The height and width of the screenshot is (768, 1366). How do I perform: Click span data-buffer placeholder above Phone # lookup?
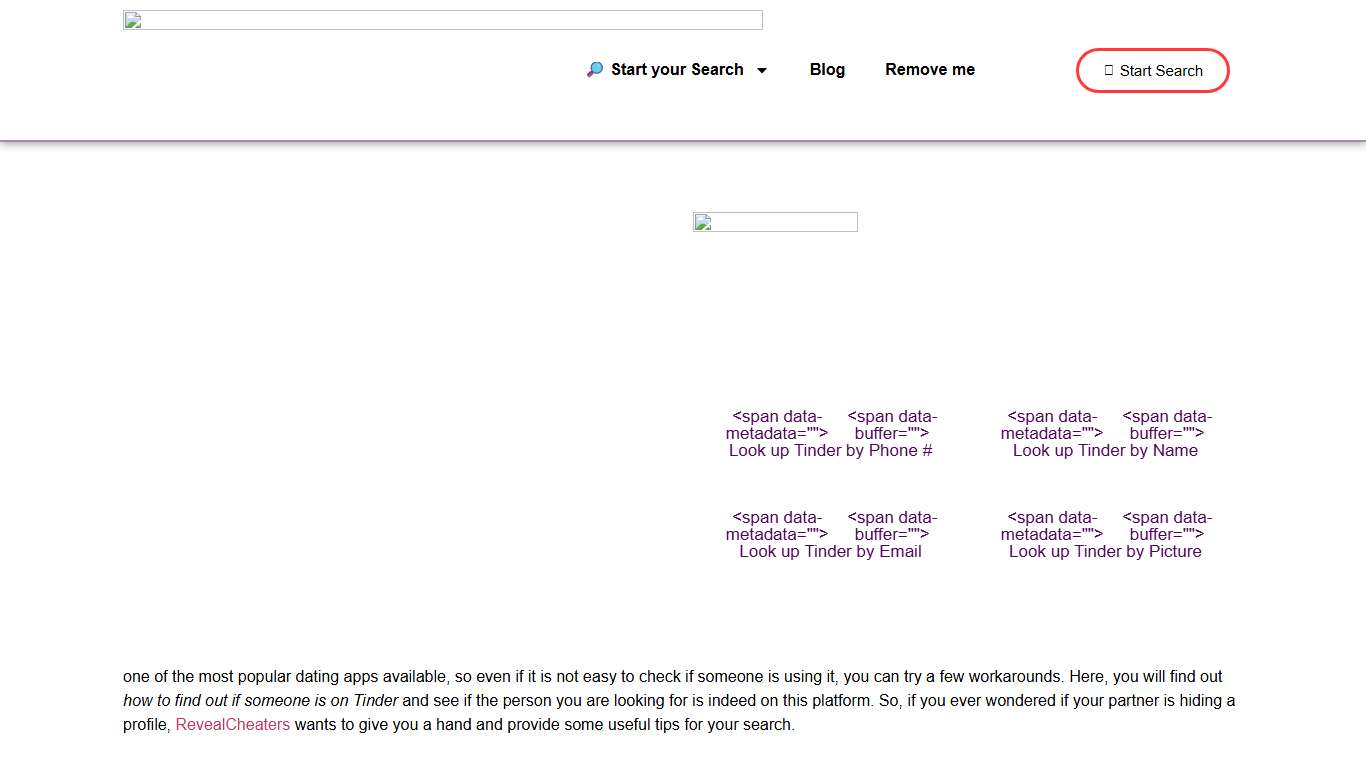coord(892,425)
